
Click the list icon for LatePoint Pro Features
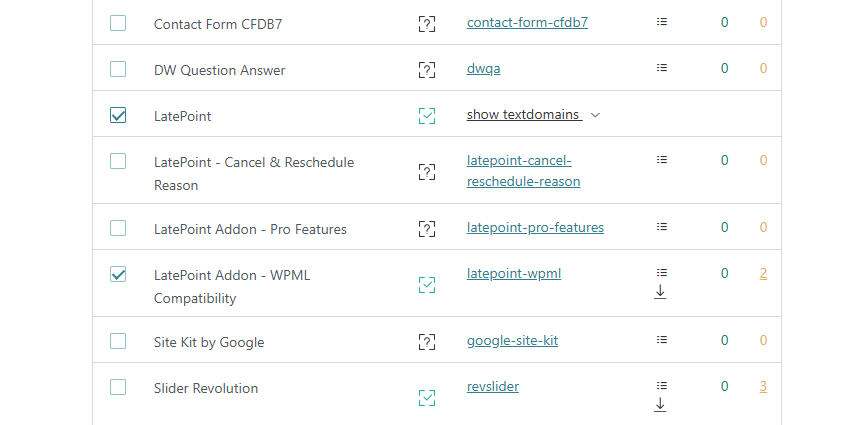click(x=661, y=226)
